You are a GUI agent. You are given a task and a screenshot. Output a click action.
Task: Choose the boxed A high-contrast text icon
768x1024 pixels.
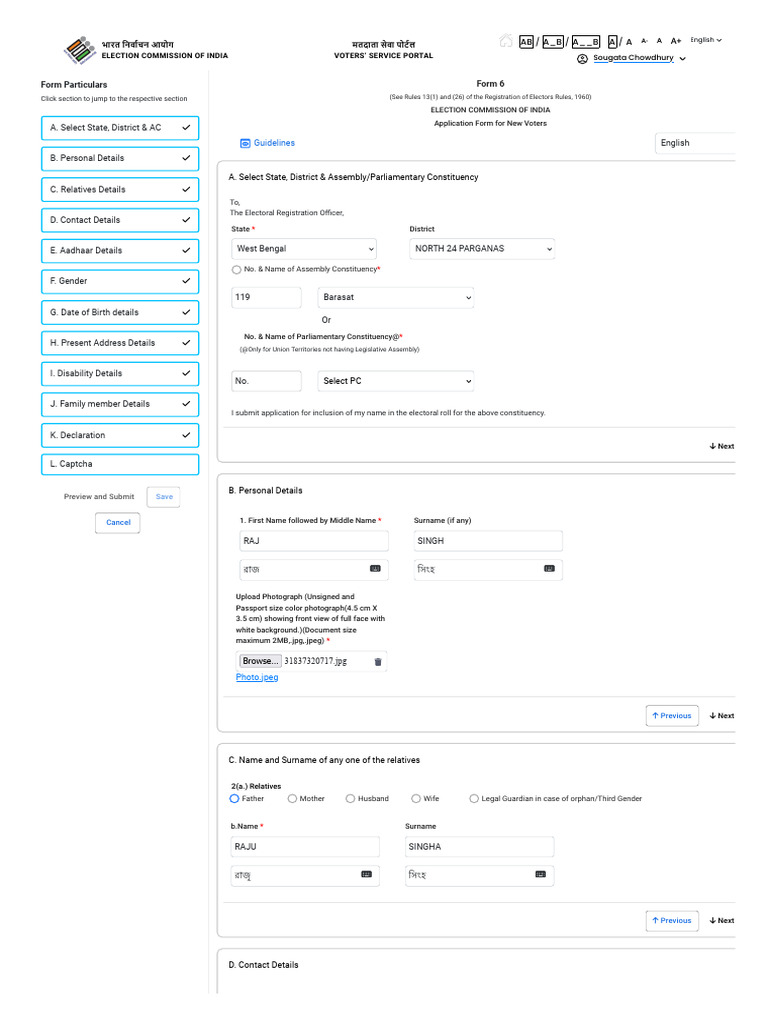pos(612,42)
